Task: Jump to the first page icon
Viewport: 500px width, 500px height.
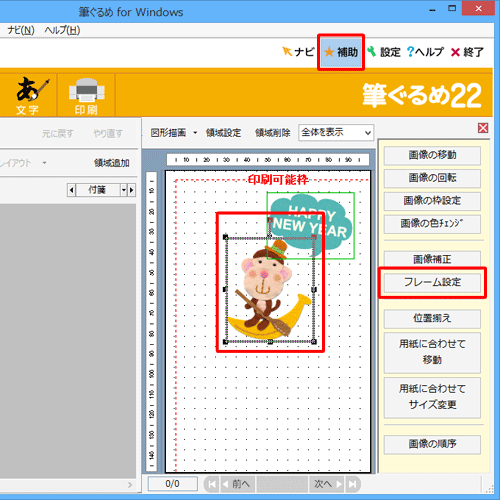Action: pos(212,484)
